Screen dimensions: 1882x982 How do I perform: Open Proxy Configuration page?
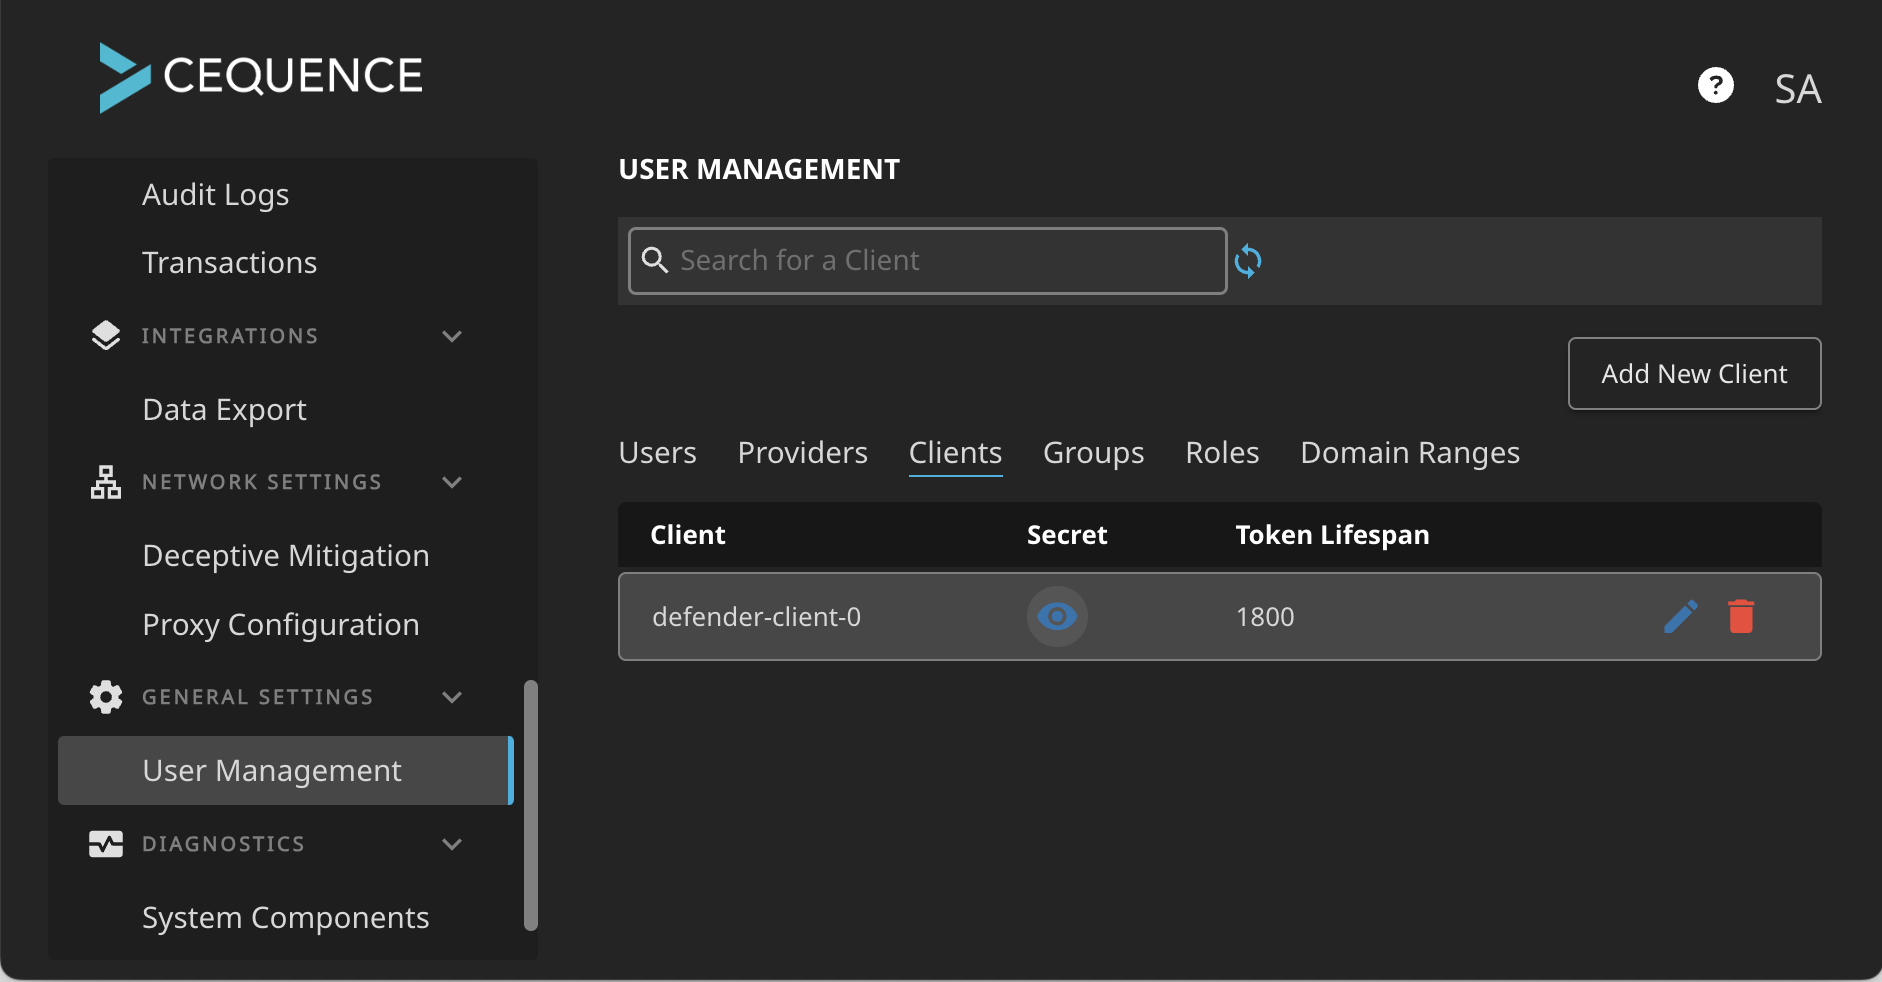click(x=281, y=625)
